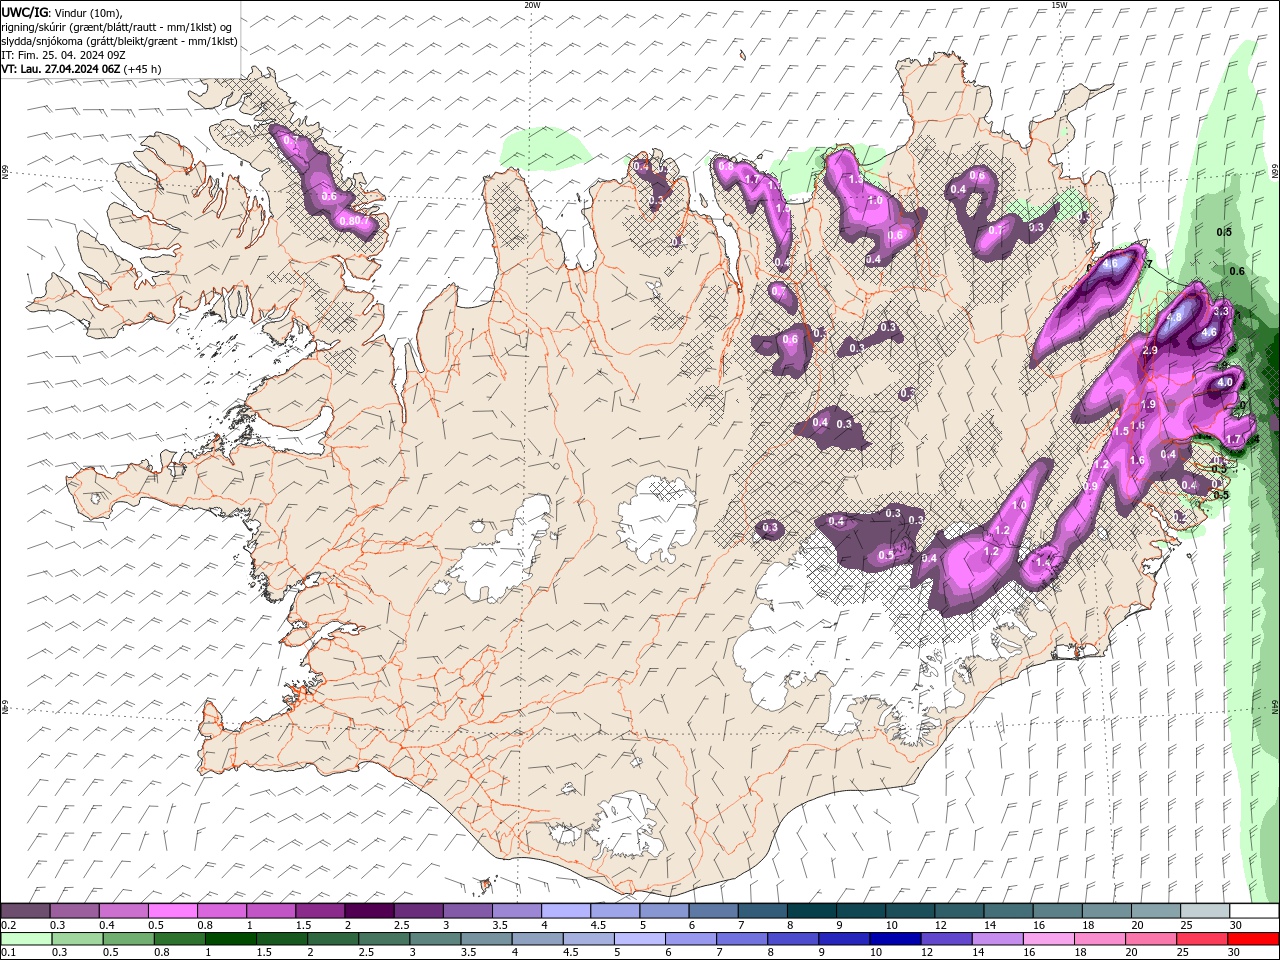This screenshot has width=1280, height=960.
Task: Click the '2.9' precipitation value on the map
Action: [1149, 350]
